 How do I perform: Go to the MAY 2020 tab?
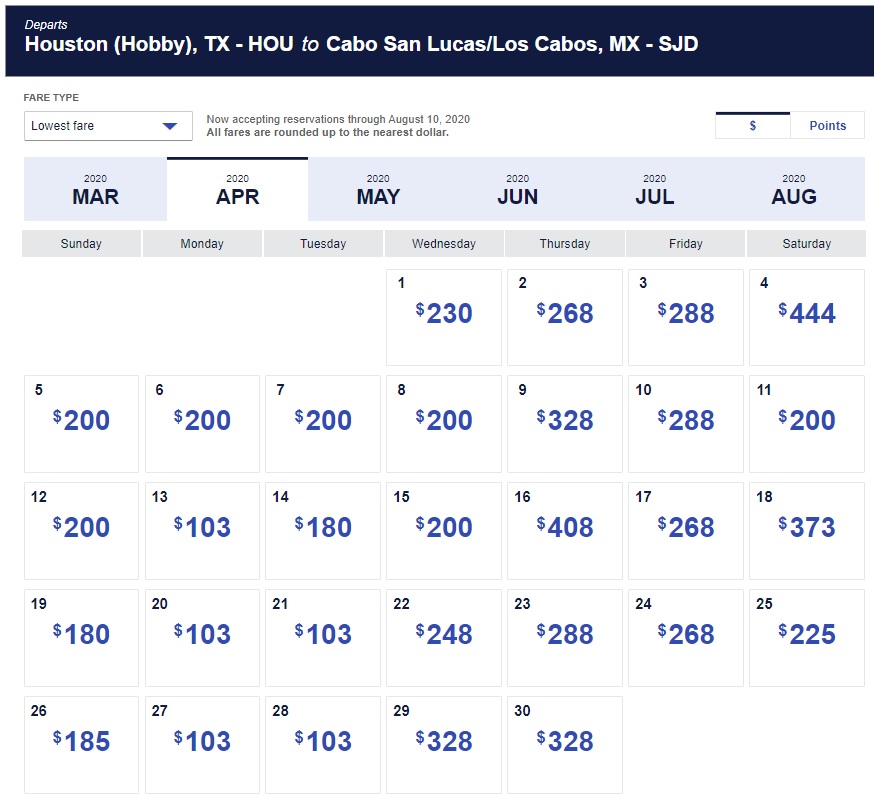(378, 189)
